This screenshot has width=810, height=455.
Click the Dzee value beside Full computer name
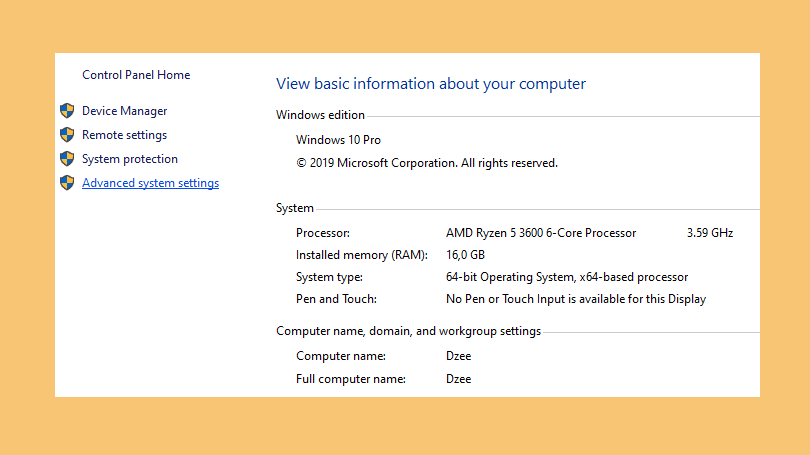coord(458,379)
